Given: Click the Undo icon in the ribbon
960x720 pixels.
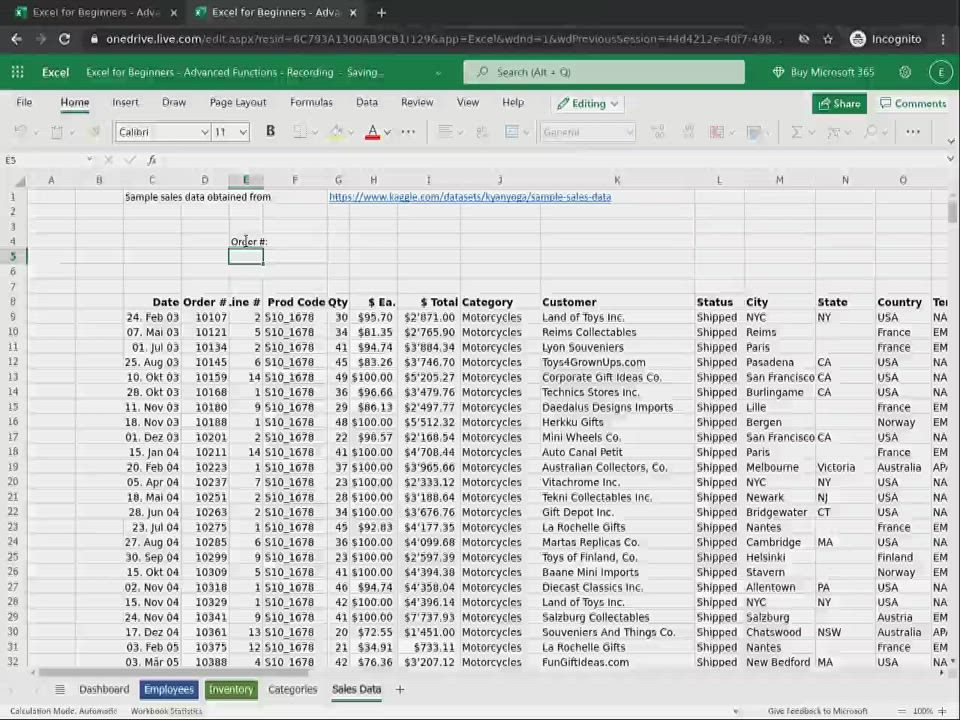Looking at the screenshot, I should [x=21, y=132].
